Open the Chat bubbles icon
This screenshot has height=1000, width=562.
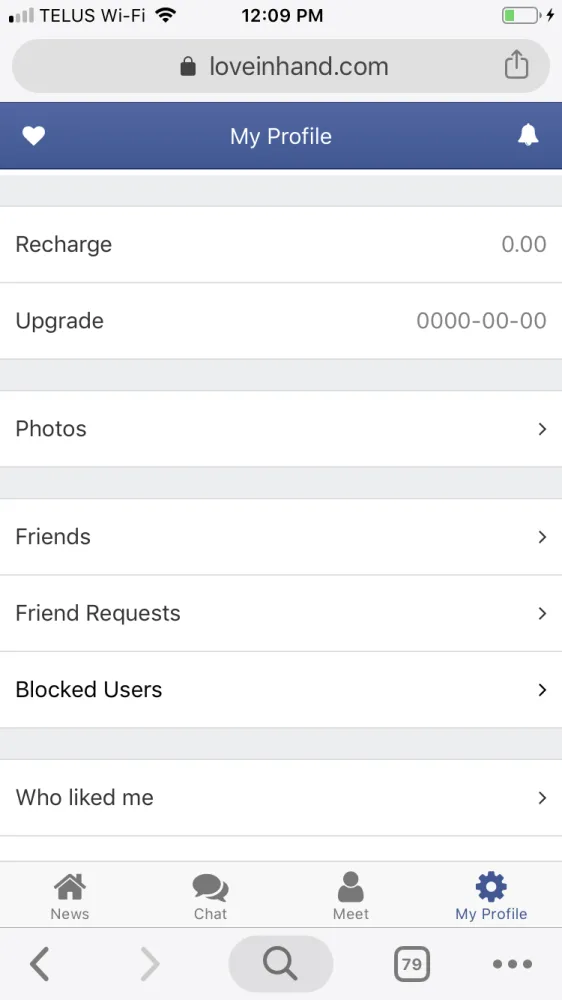[x=211, y=888]
